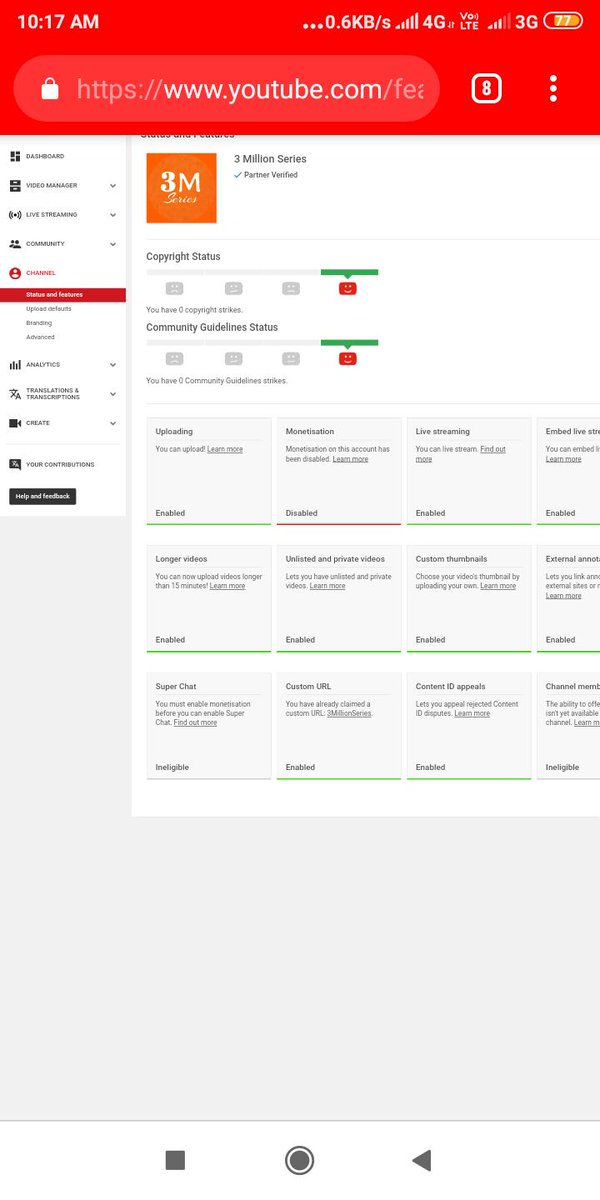Click the 3M Series channel avatar
This screenshot has width=600, height=1200.
(181, 188)
